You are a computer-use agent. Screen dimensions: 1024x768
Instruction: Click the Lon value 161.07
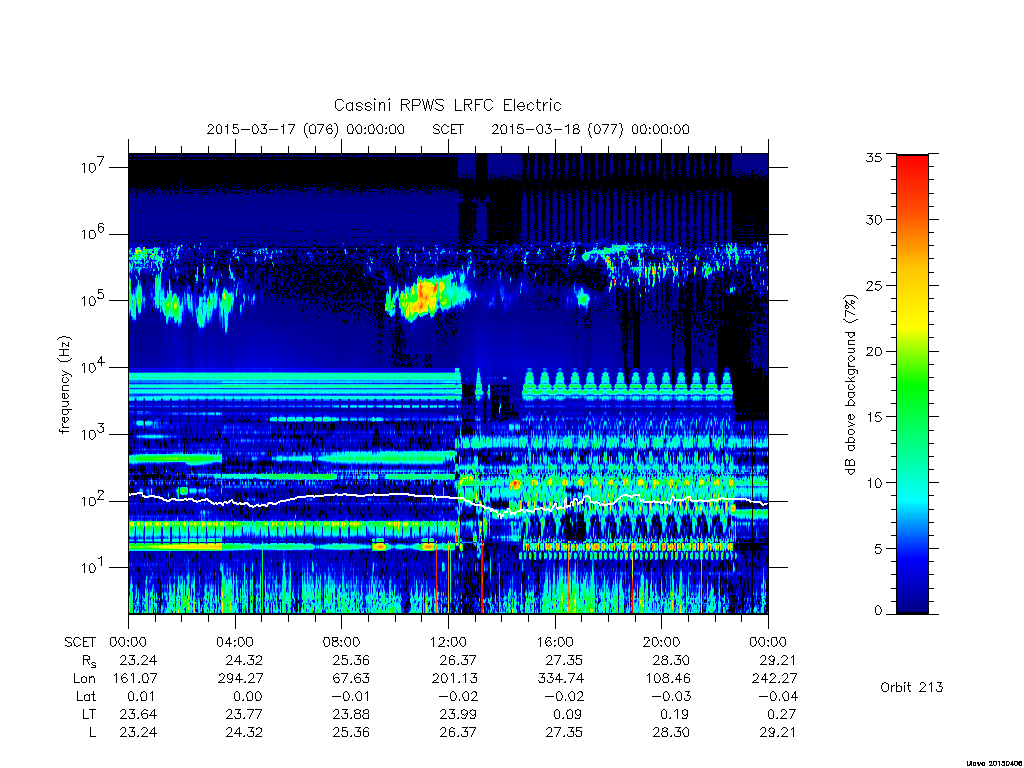[135, 679]
